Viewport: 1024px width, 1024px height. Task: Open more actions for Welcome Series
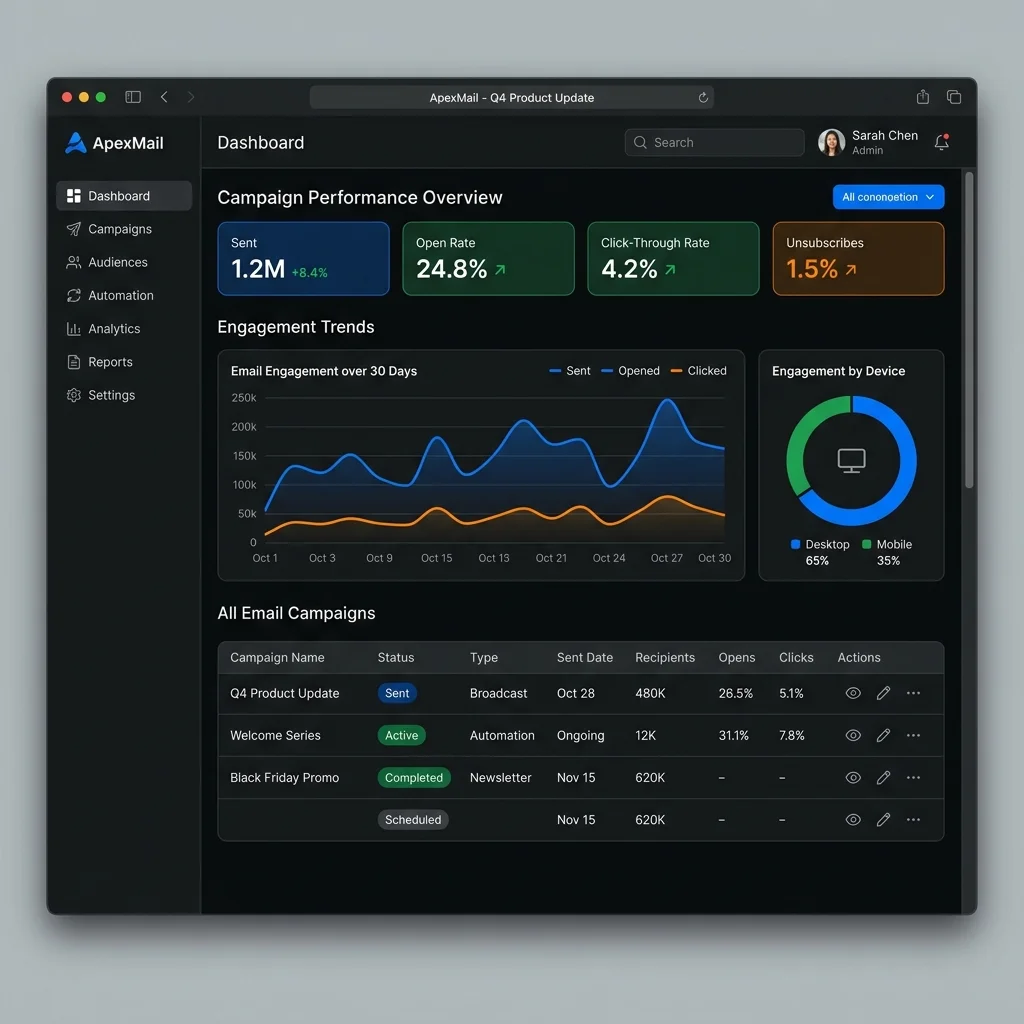coord(913,735)
